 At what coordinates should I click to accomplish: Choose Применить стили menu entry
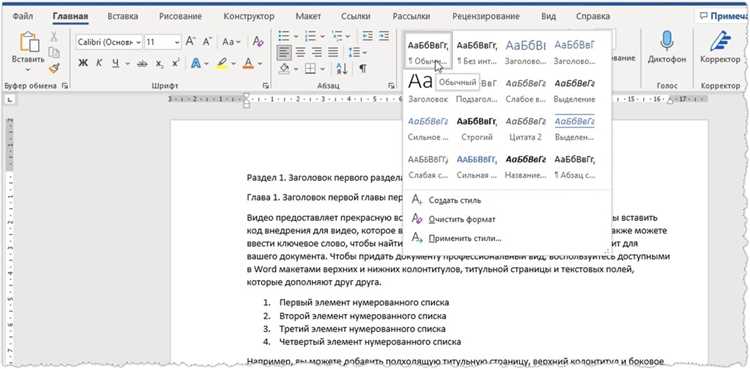(465, 238)
